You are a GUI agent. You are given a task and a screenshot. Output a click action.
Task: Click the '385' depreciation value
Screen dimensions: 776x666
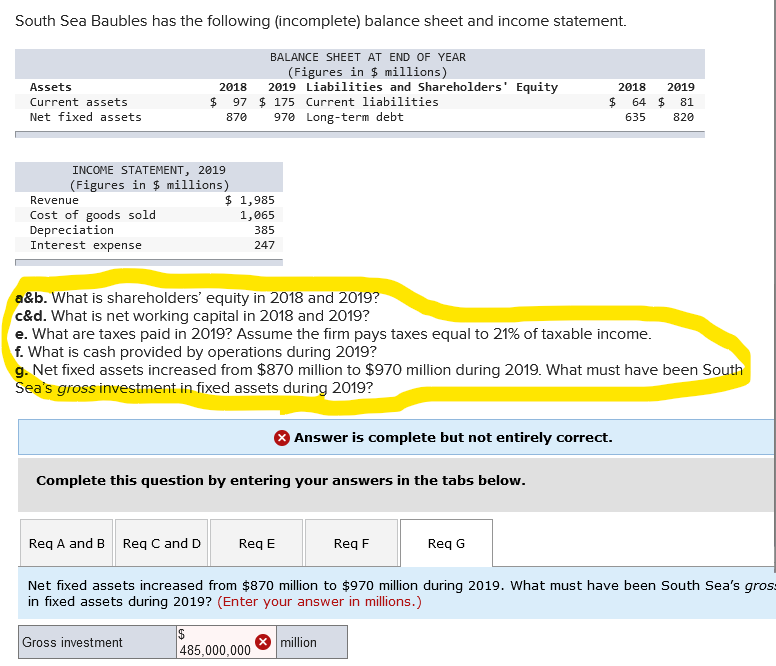pyautogui.click(x=264, y=230)
